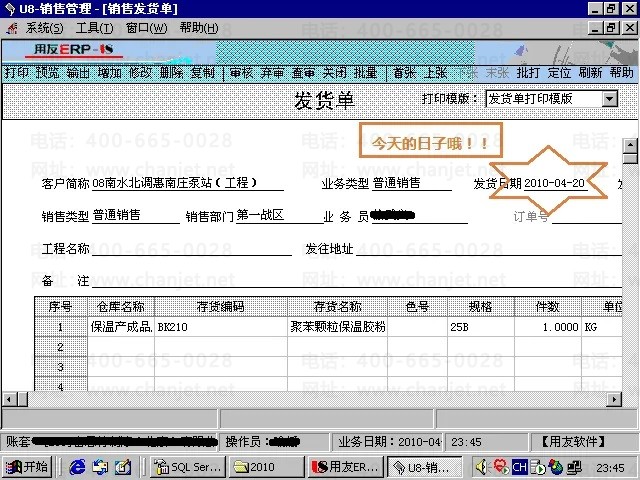This screenshot has height=480, width=640.
Task: Click the empty 发往地址 field
Action: pyautogui.click(x=489, y=248)
